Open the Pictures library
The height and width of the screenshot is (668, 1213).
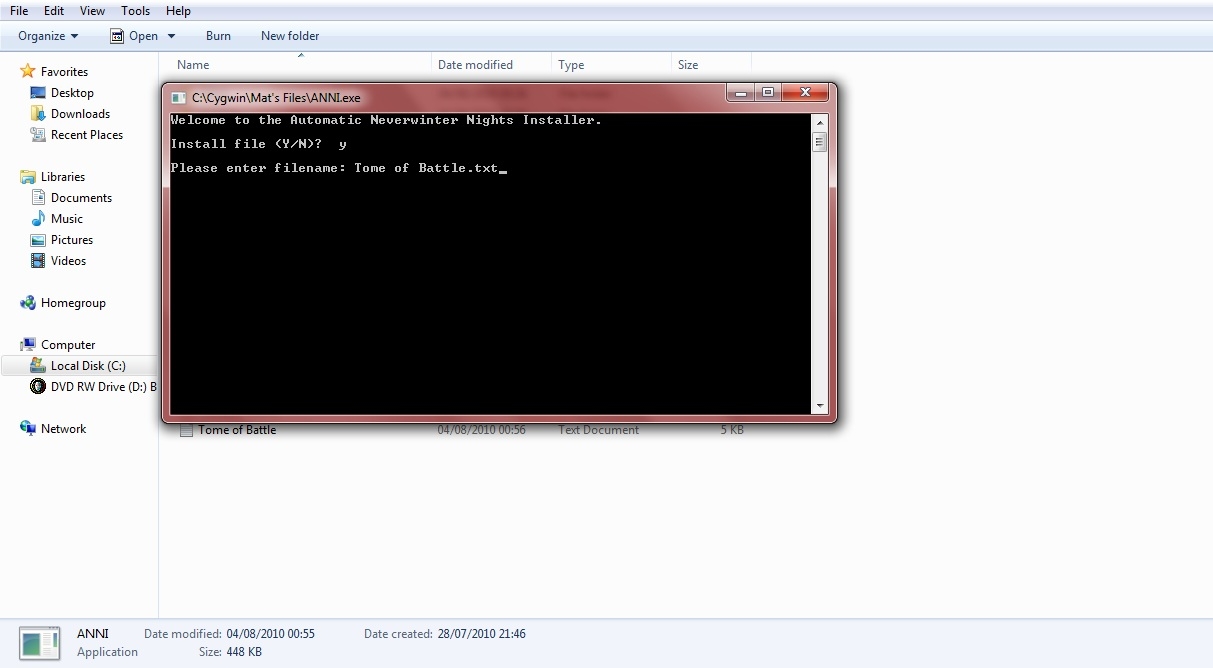(x=71, y=240)
